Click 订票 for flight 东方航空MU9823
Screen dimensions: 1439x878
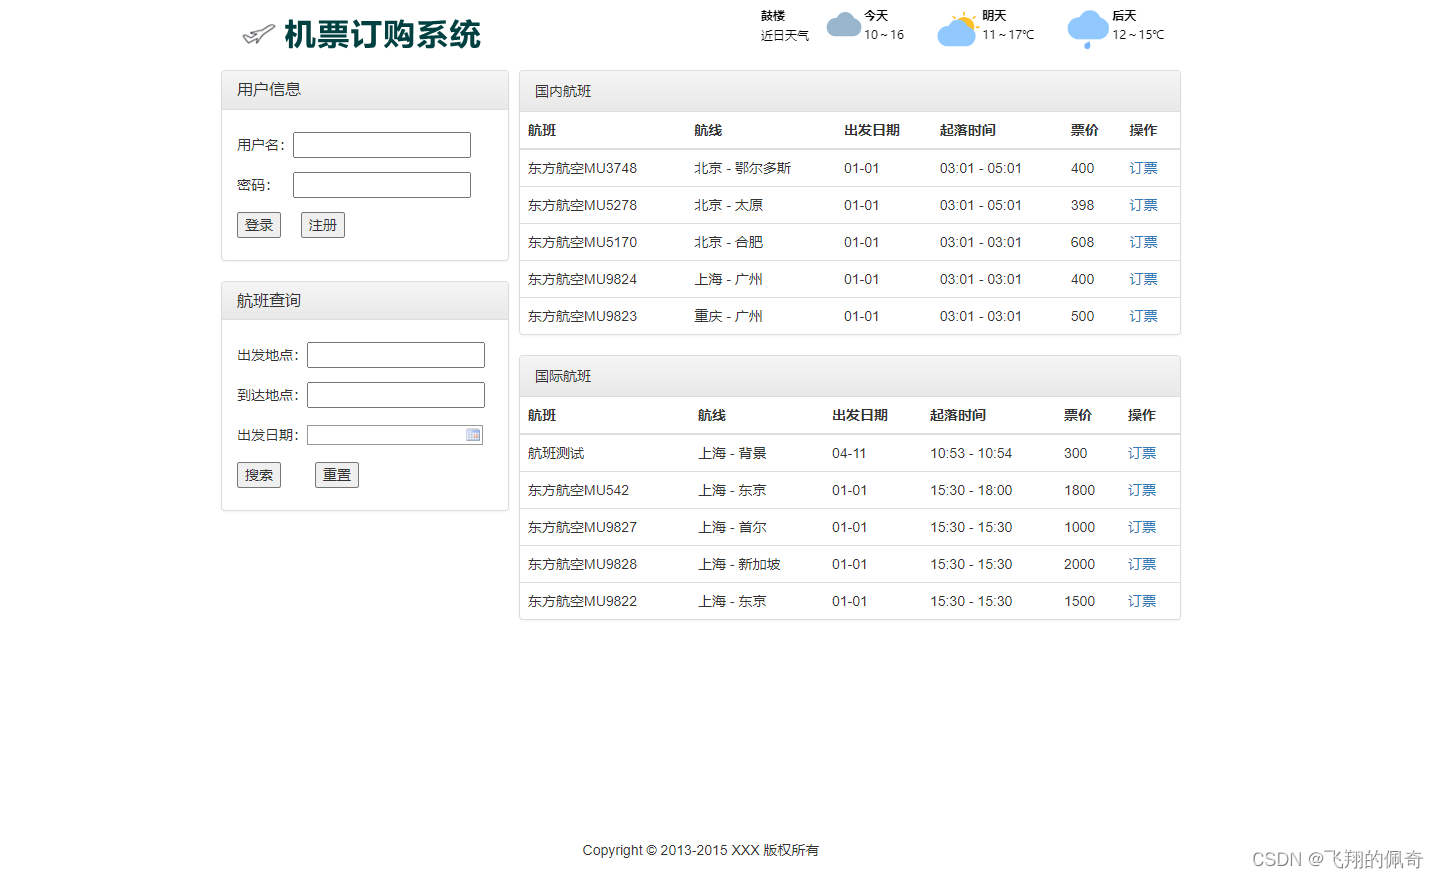[x=1142, y=316]
